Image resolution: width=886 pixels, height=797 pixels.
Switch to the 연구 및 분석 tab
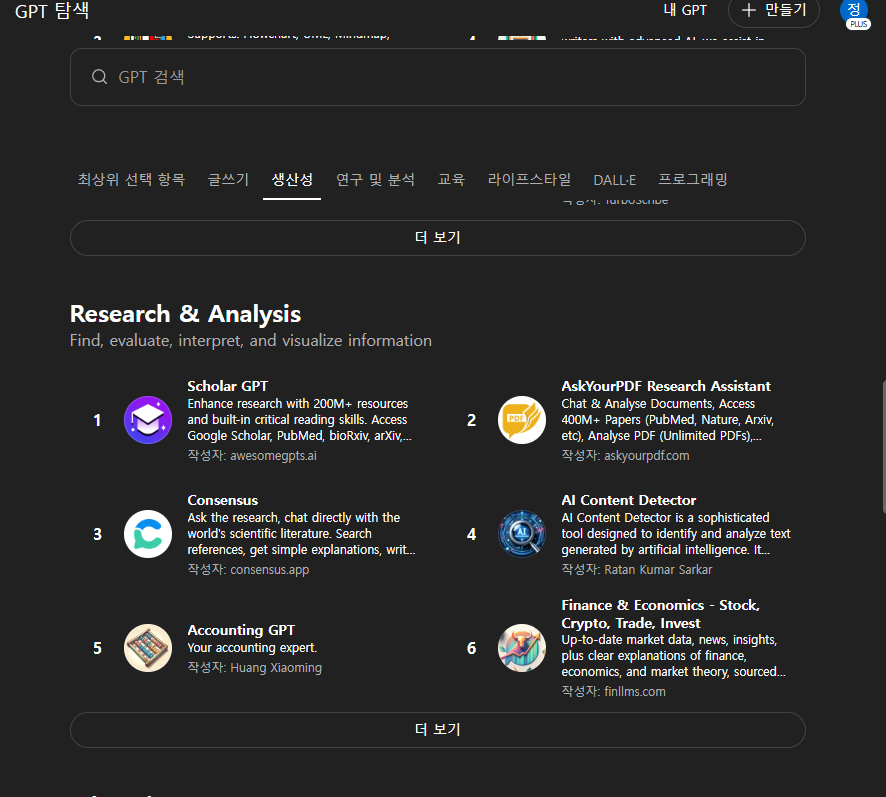pos(376,180)
